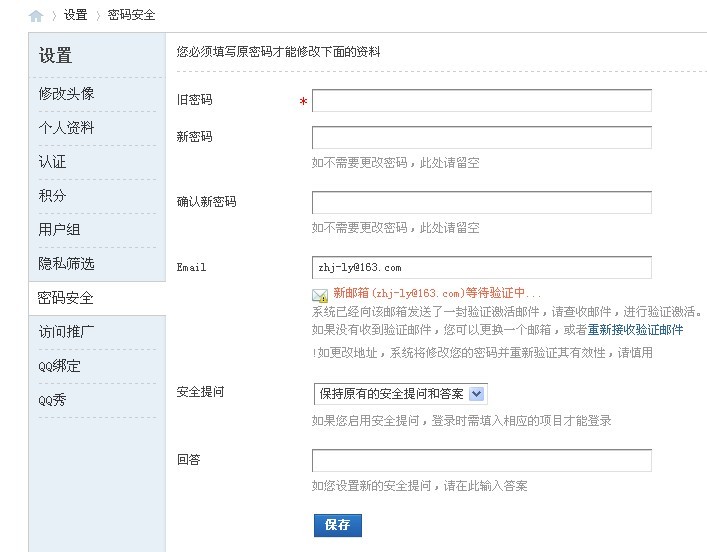Image resolution: width=707 pixels, height=552 pixels.
Task: Click the 确认新密码 input field
Action: 481,203
